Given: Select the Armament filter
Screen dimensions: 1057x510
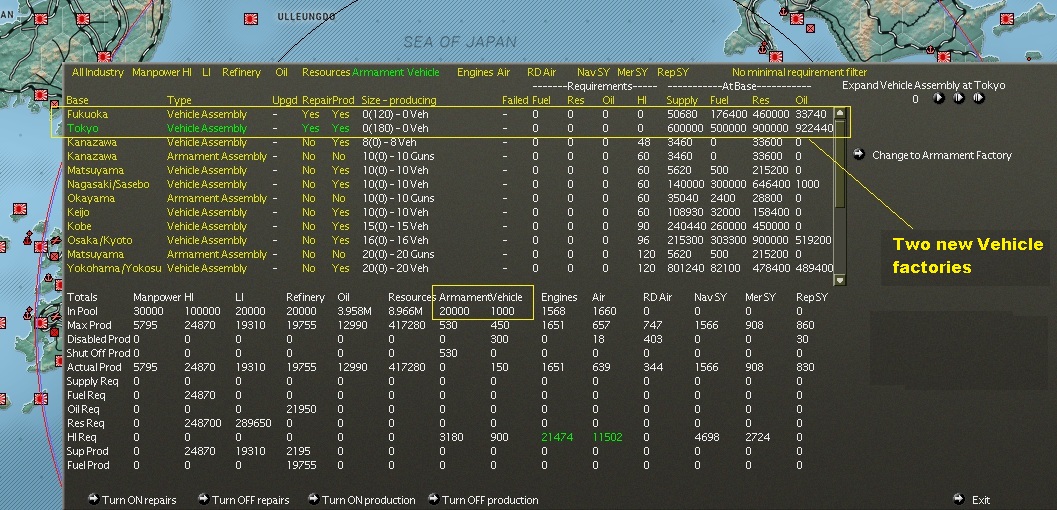Looking at the screenshot, I should click(378, 72).
